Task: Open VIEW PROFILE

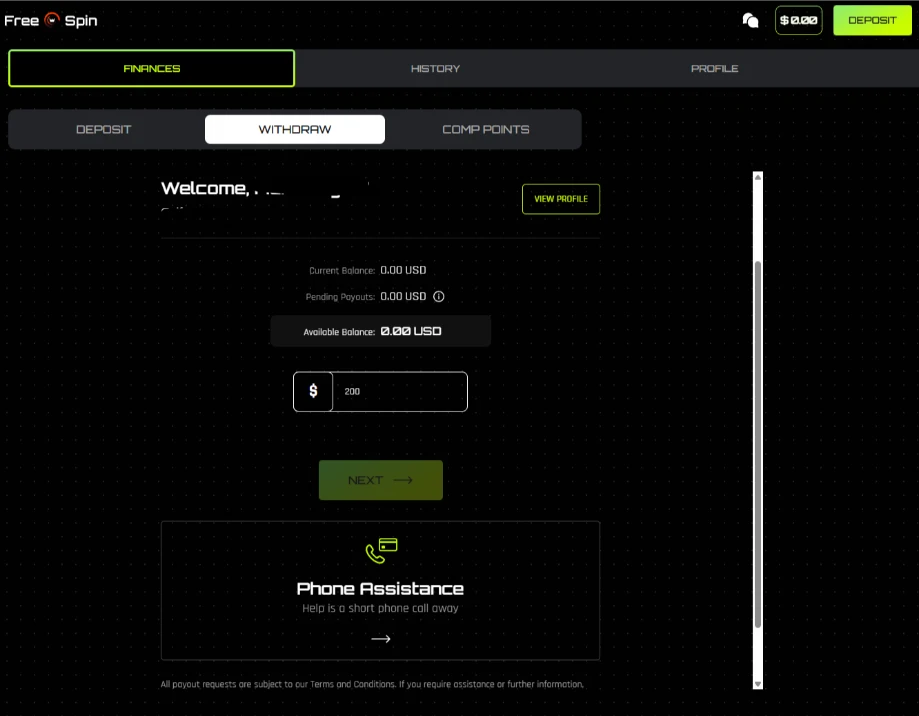Action: click(560, 199)
